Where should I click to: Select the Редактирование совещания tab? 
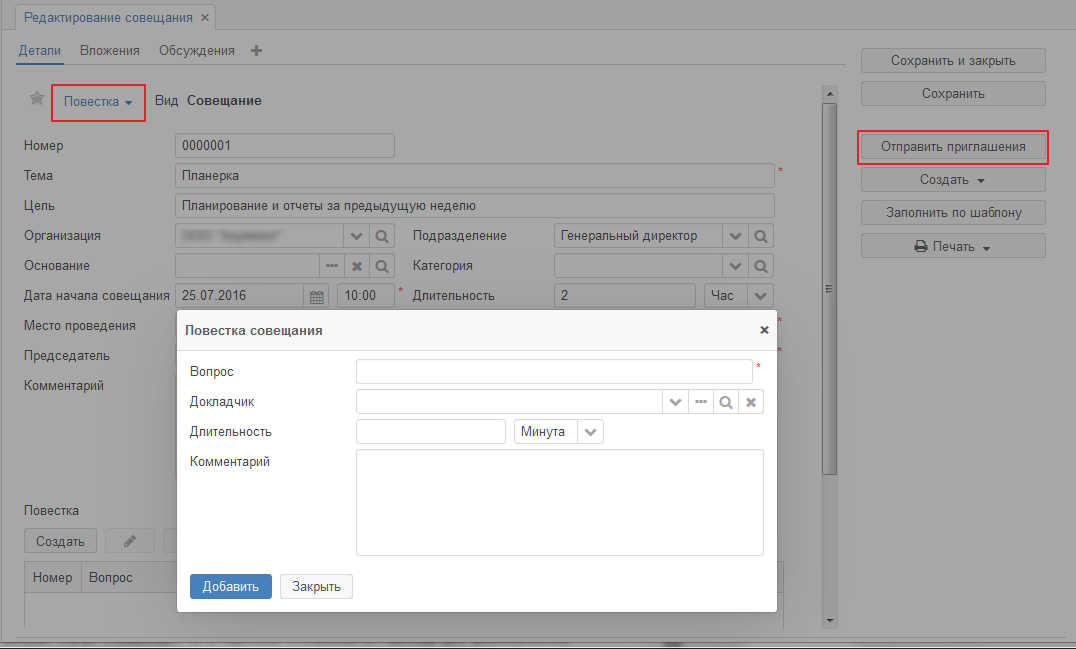[108, 18]
